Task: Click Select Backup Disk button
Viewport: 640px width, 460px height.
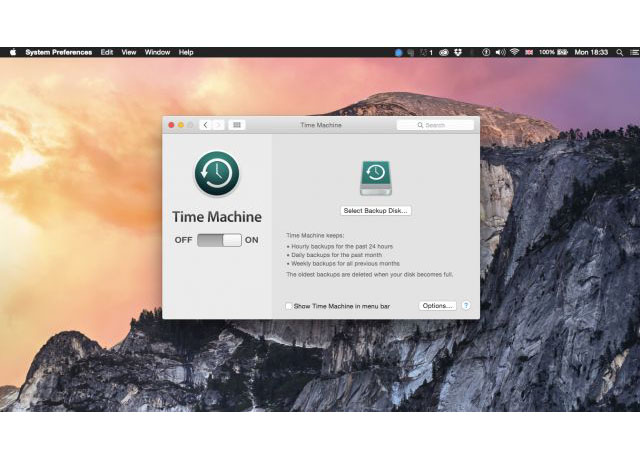Action: (x=376, y=211)
